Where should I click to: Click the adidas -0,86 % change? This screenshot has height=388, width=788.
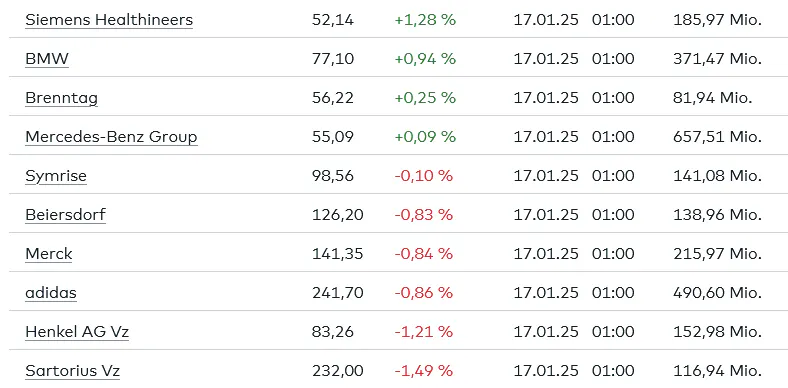pos(424,293)
